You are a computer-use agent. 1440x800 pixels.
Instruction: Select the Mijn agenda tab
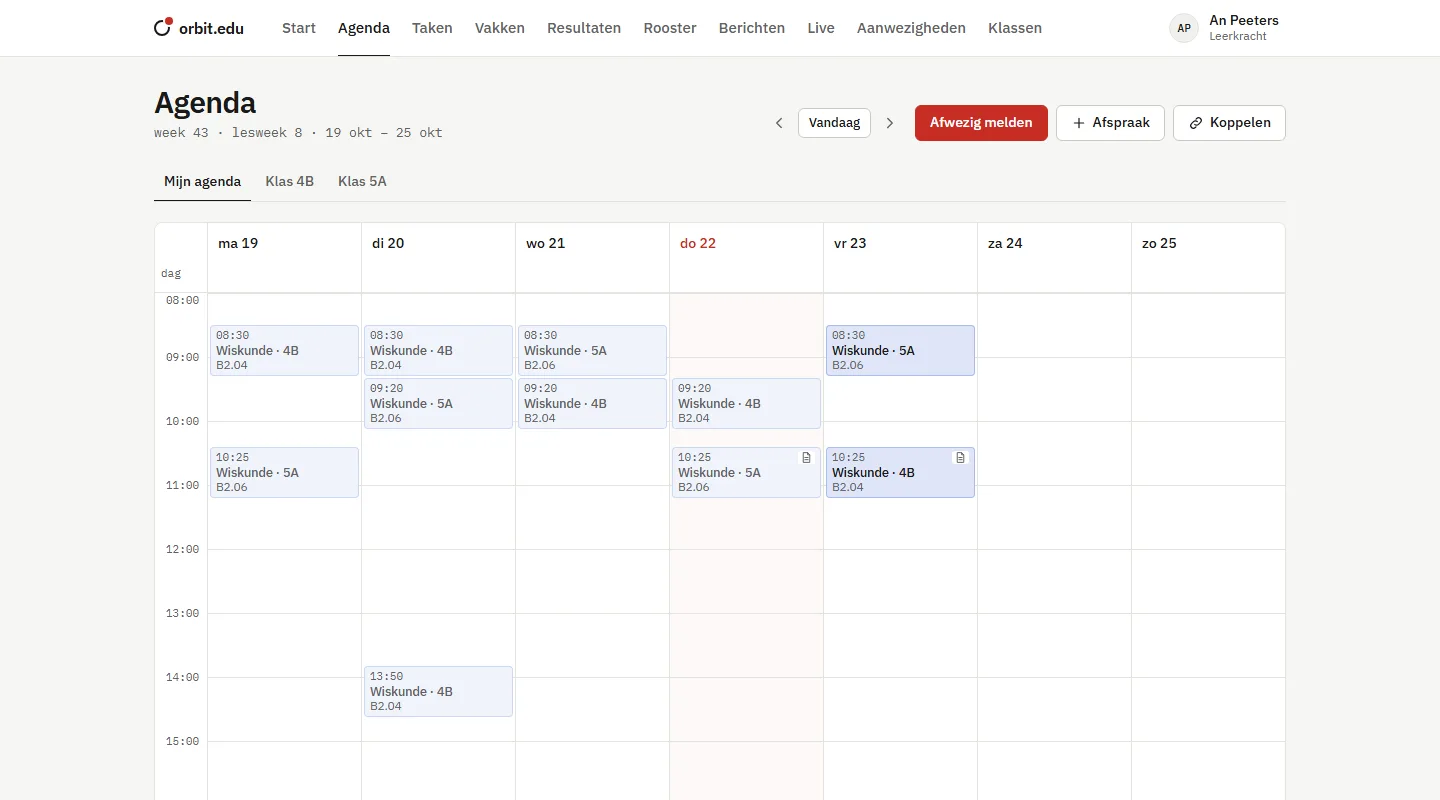tap(203, 181)
